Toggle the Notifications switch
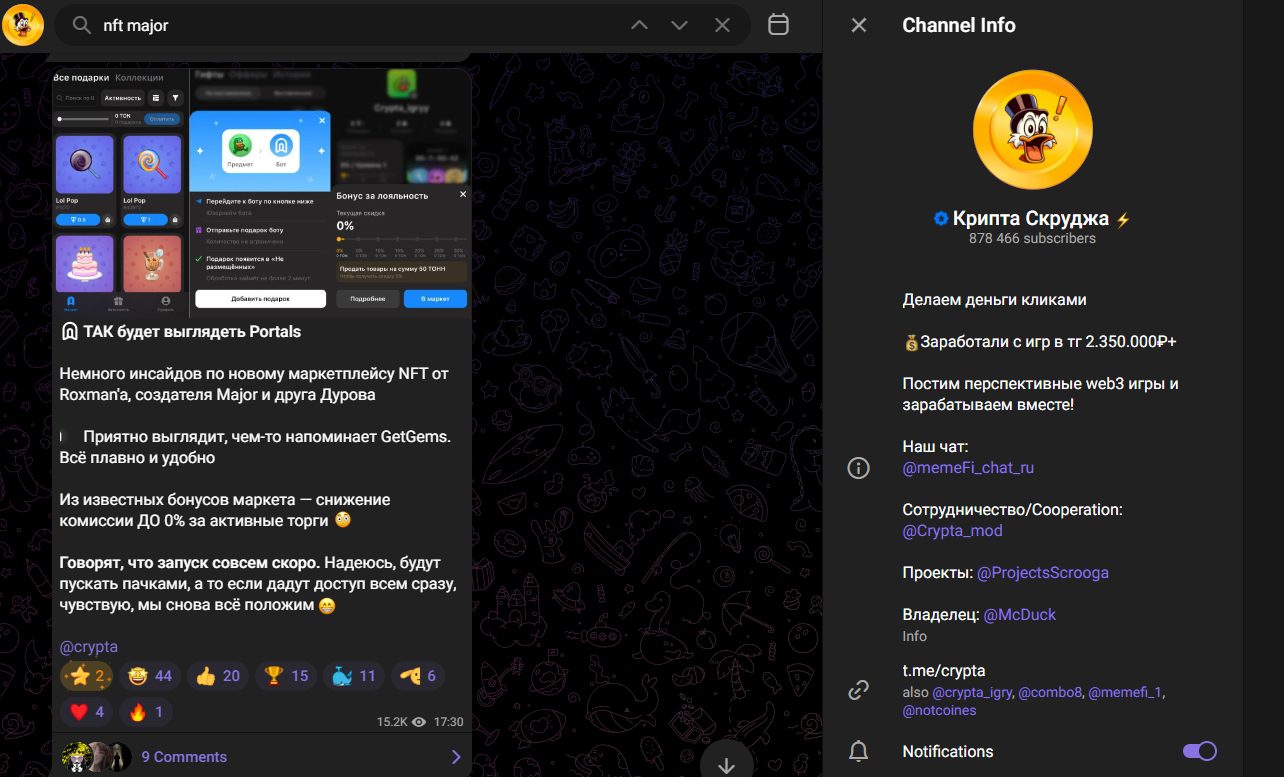 pos(1199,751)
